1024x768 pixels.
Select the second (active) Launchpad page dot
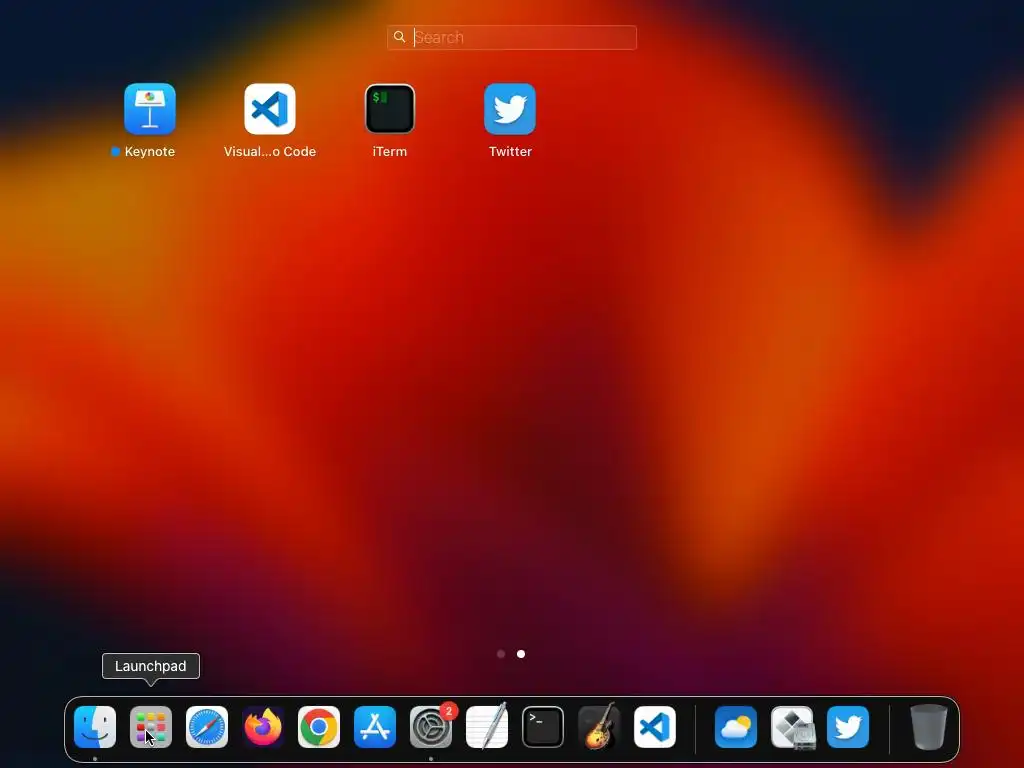[520, 654]
